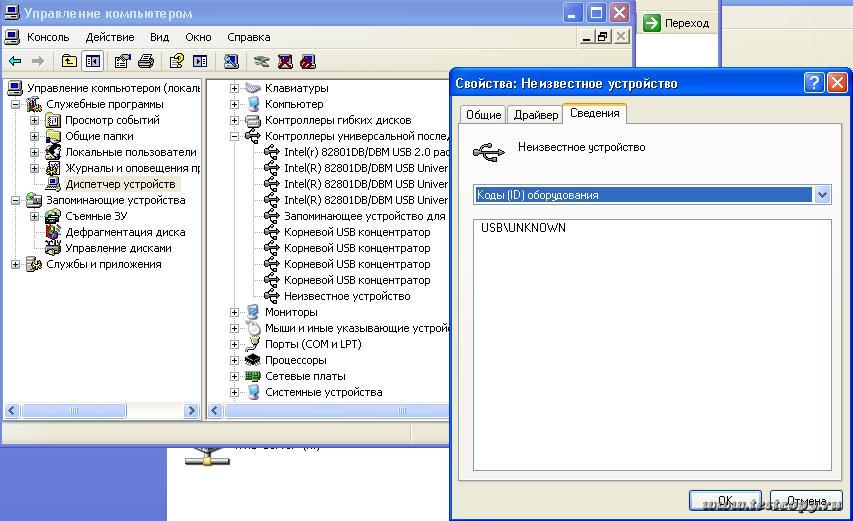Click the green Back arrow in toolbar
Screen dimensions: 853x521
15,61
